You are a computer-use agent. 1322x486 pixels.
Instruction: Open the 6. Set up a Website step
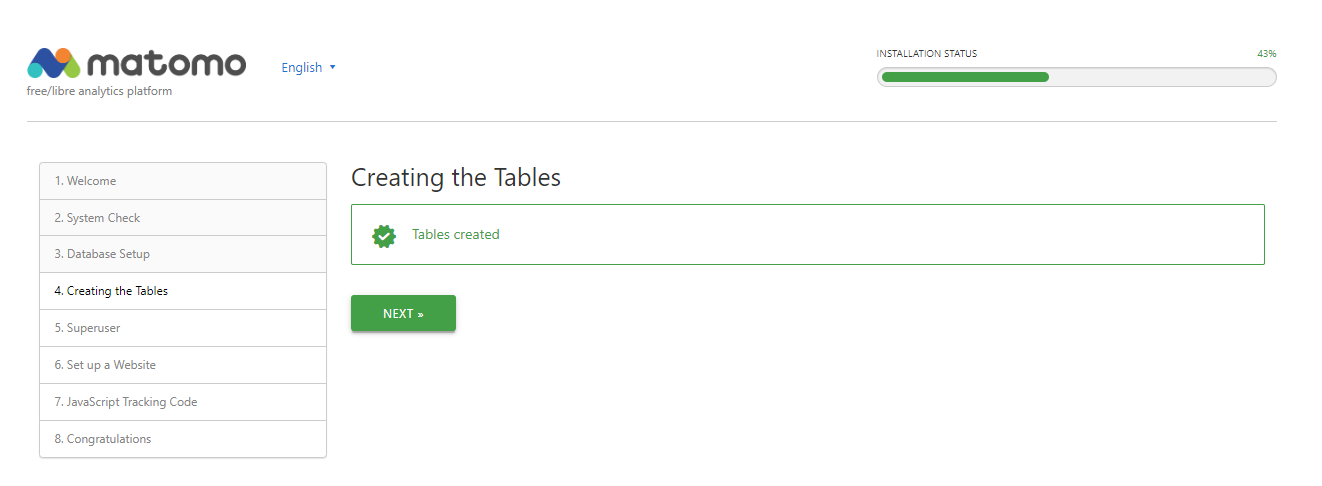(x=183, y=365)
